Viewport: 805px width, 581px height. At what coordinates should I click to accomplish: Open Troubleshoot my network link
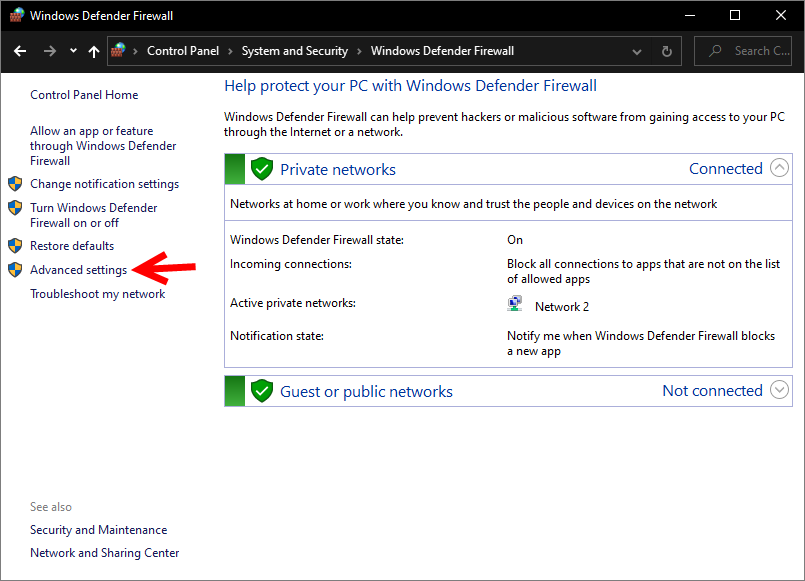tap(98, 294)
